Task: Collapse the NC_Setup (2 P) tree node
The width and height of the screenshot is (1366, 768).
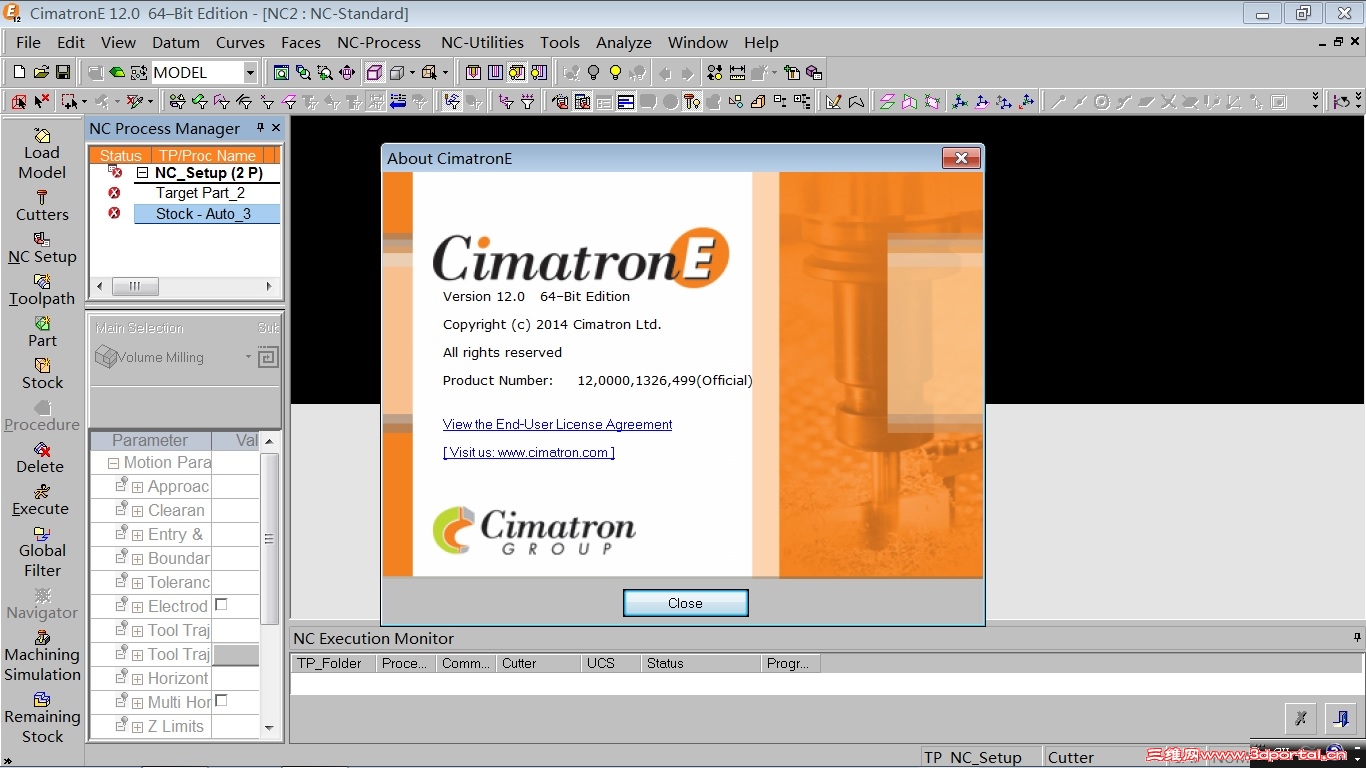Action: pyautogui.click(x=142, y=173)
